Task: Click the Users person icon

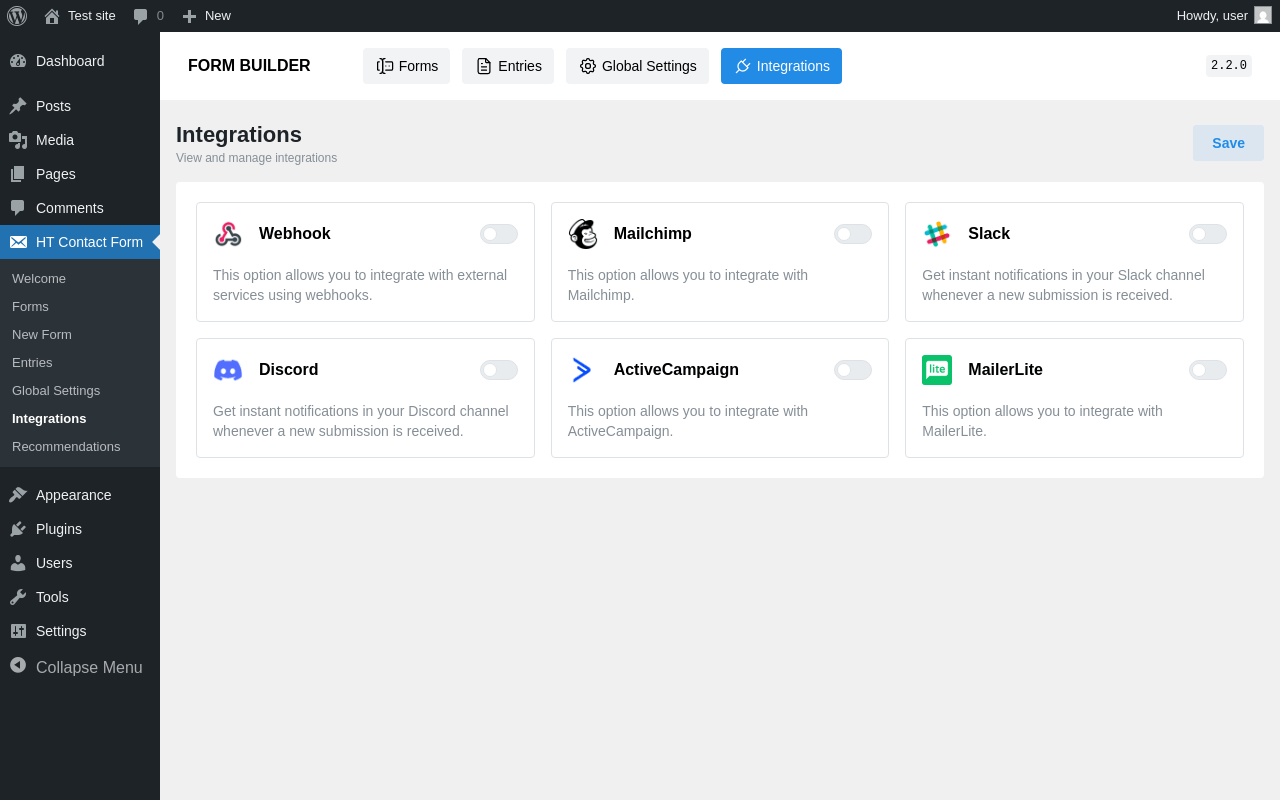Action: [18, 563]
